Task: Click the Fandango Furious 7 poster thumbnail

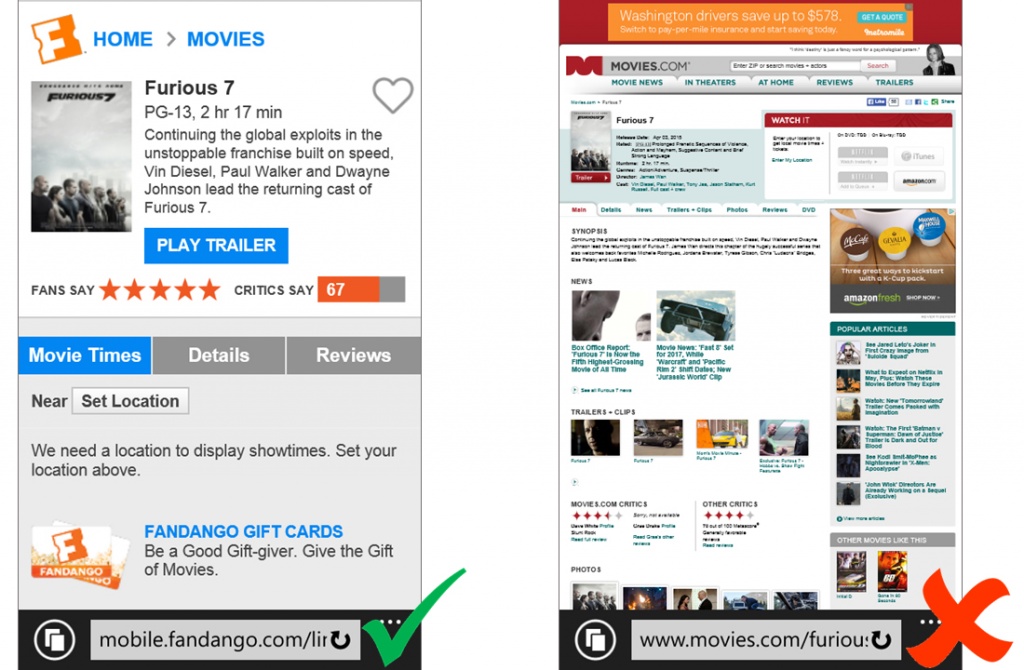Action: click(81, 157)
